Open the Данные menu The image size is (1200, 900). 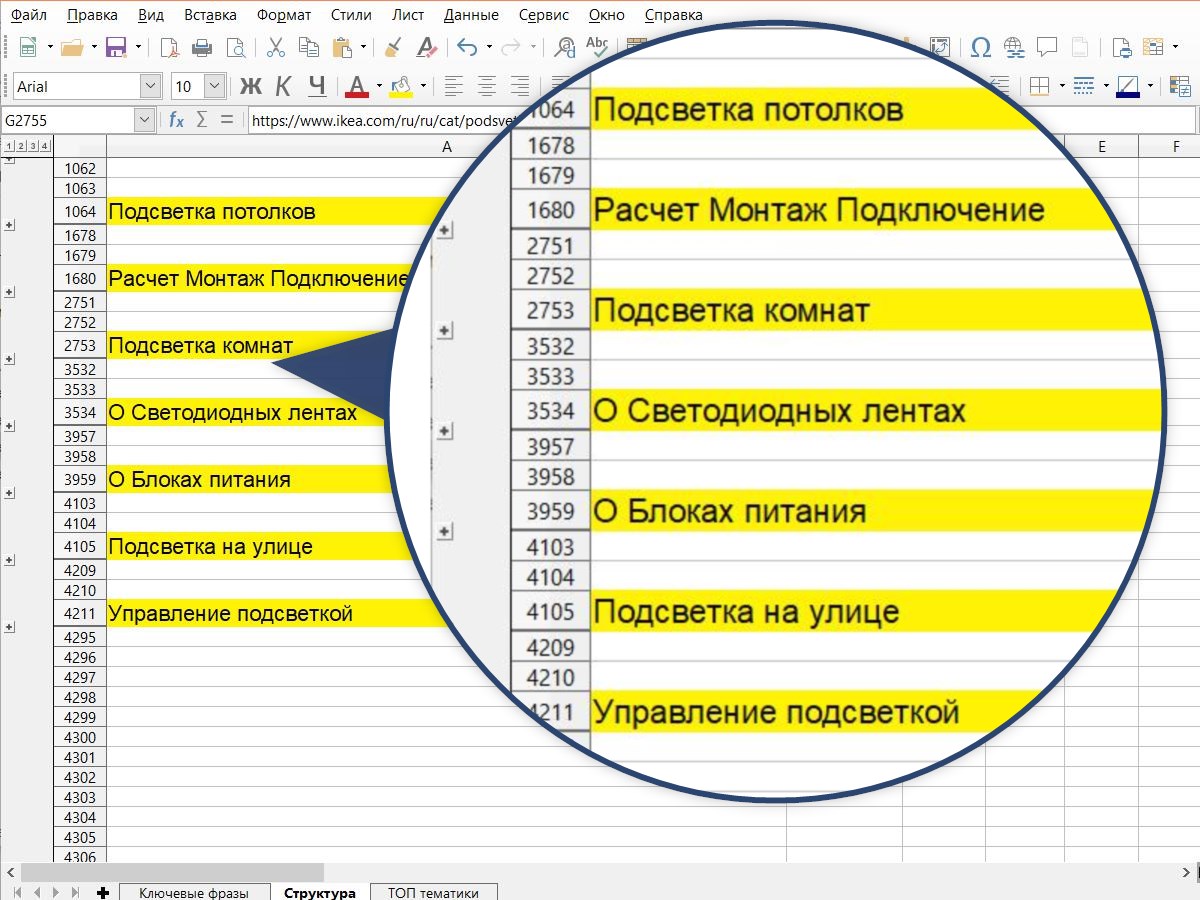point(473,15)
